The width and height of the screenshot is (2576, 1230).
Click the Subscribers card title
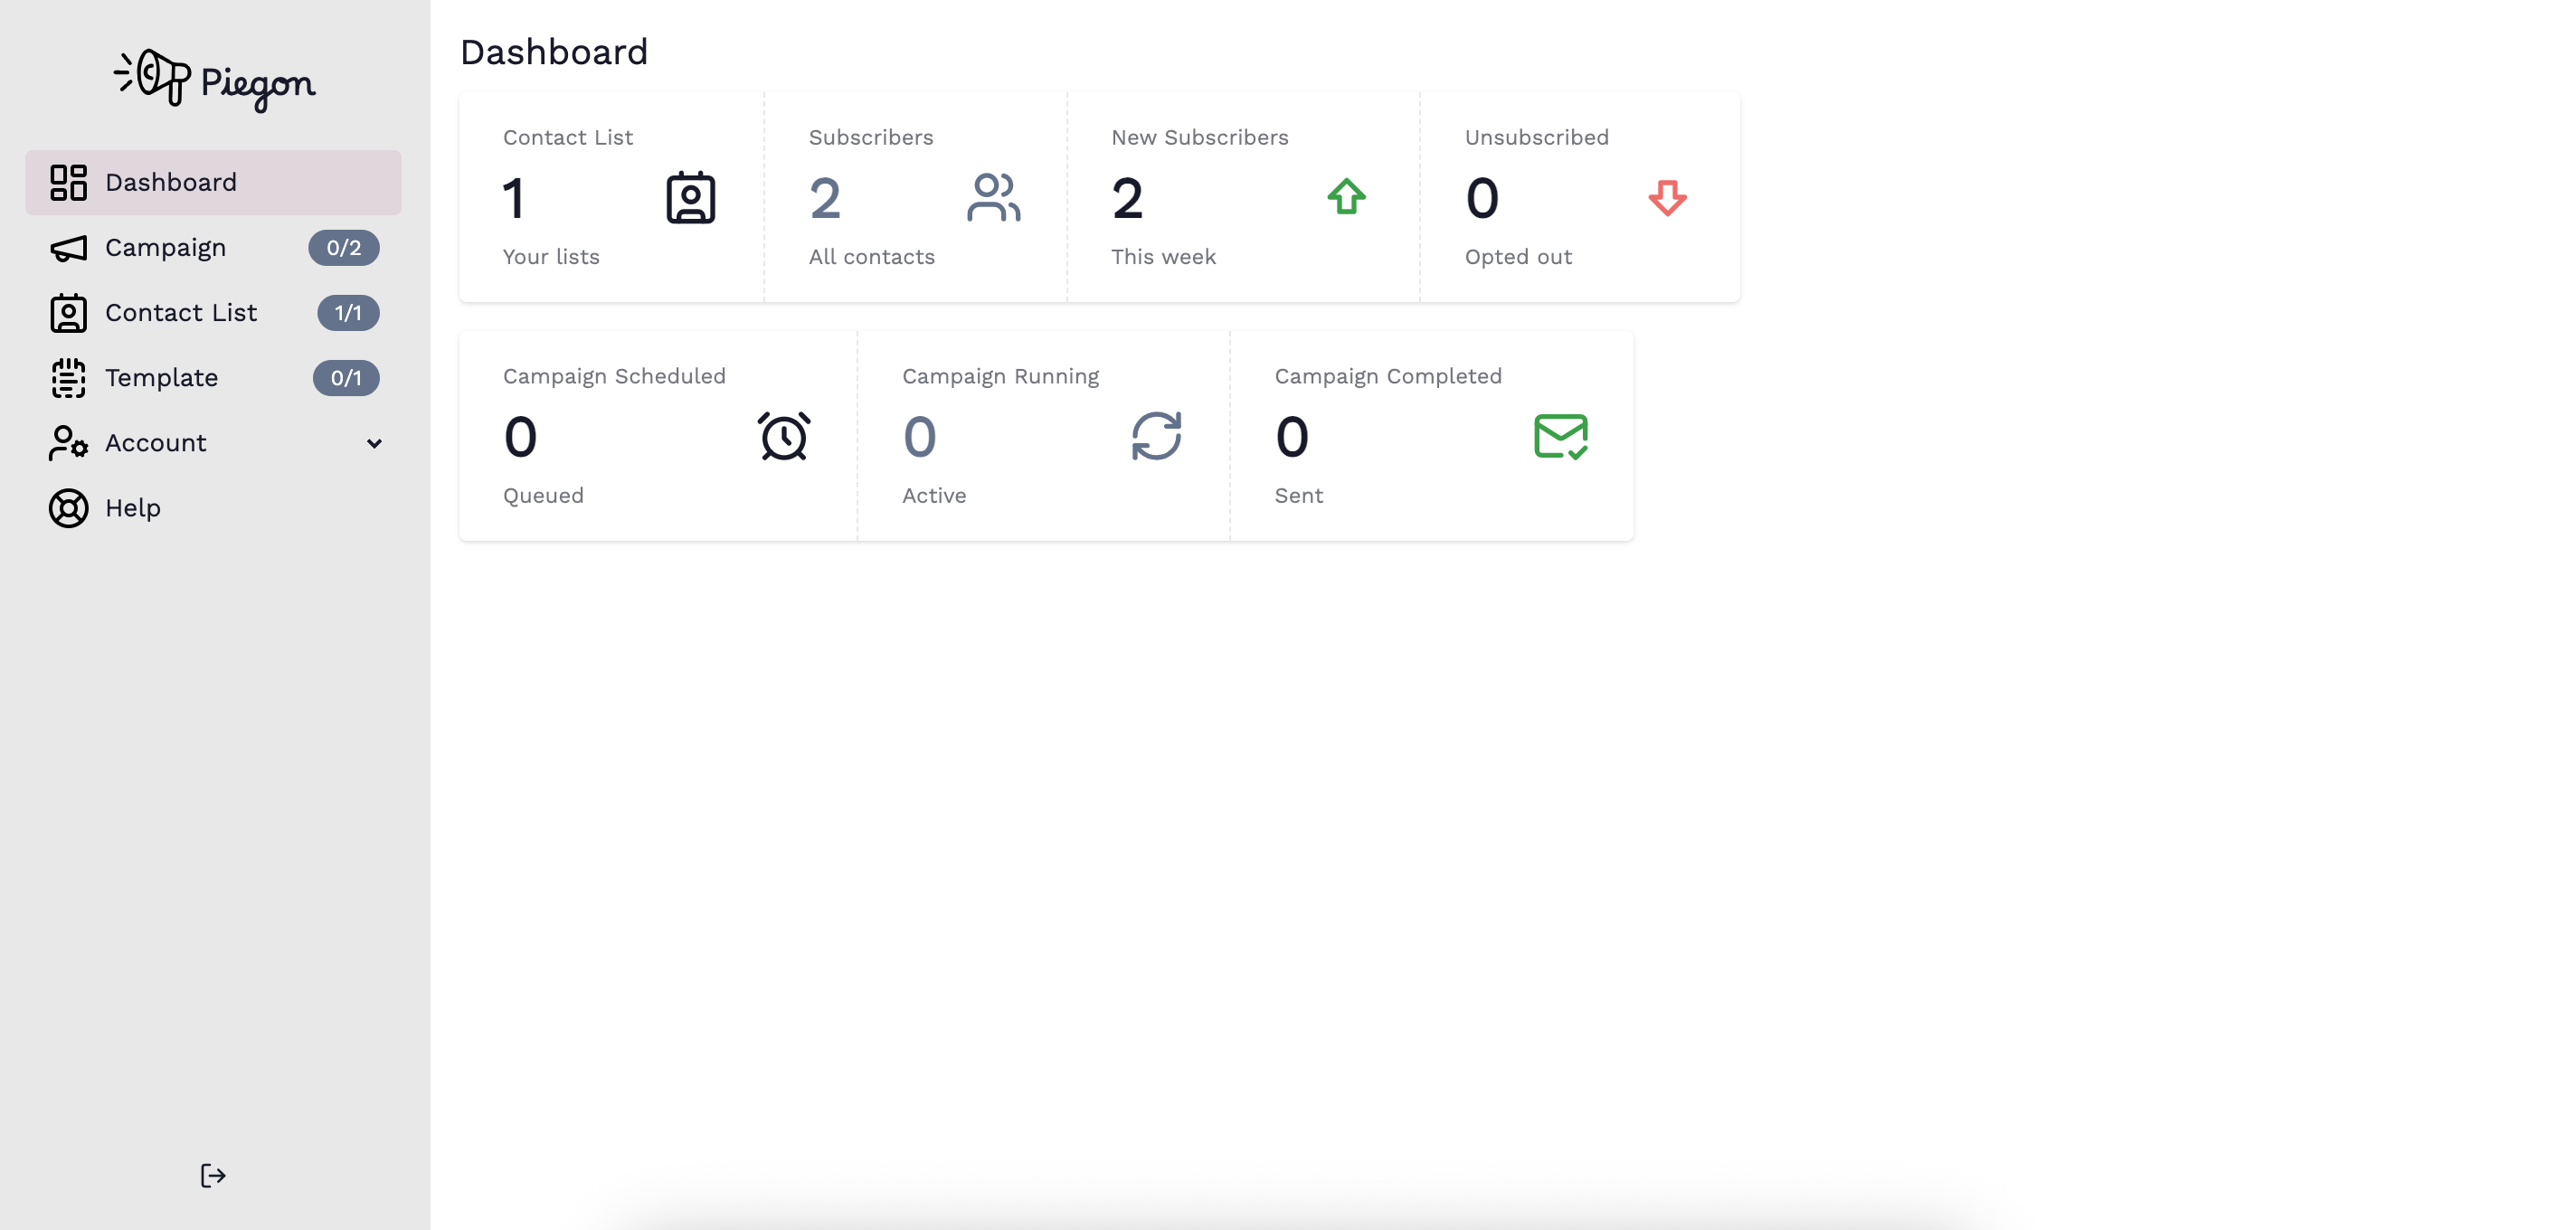point(871,138)
